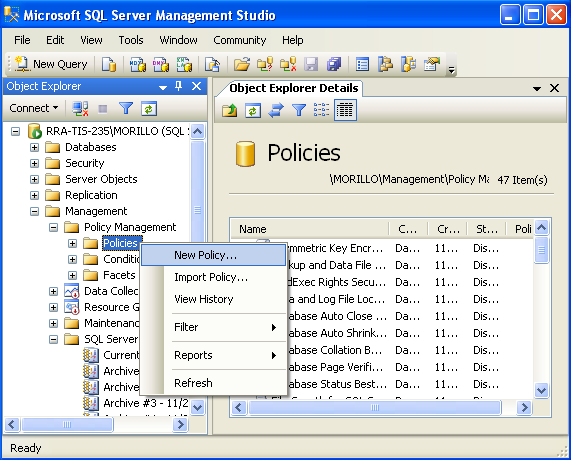571x460 pixels.
Task: Expand the Replication folder node
Action: (x=34, y=195)
